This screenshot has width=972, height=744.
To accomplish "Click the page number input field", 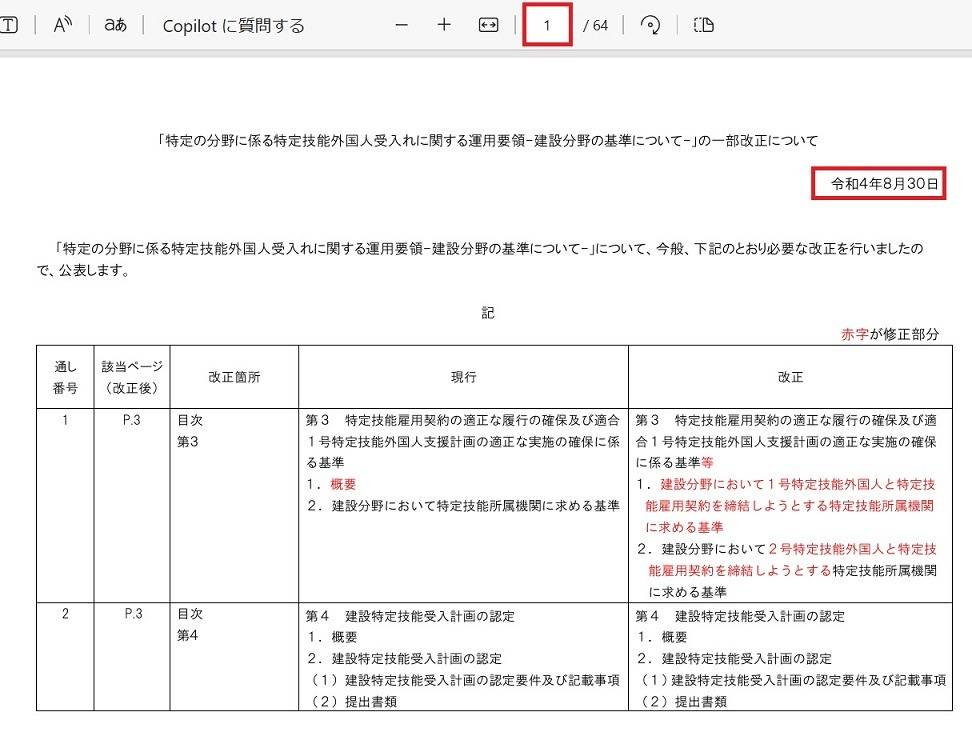I will [547, 25].
